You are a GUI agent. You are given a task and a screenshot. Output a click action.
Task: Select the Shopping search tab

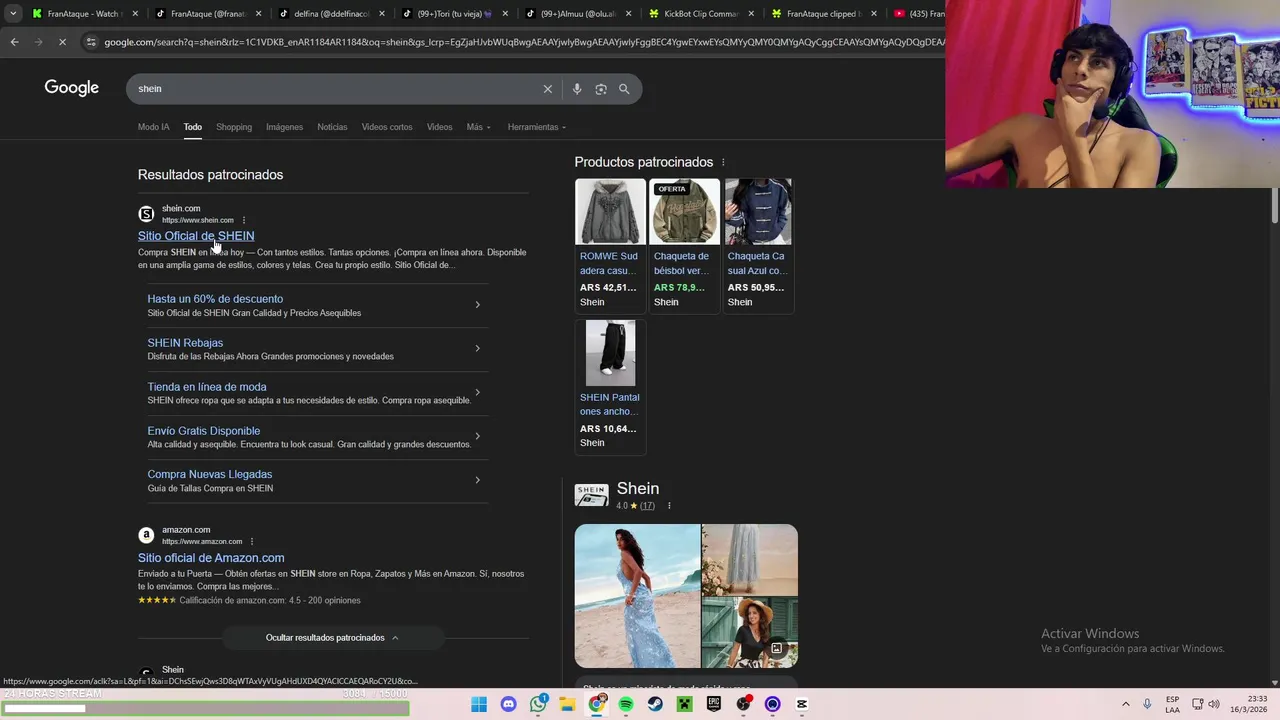click(234, 127)
